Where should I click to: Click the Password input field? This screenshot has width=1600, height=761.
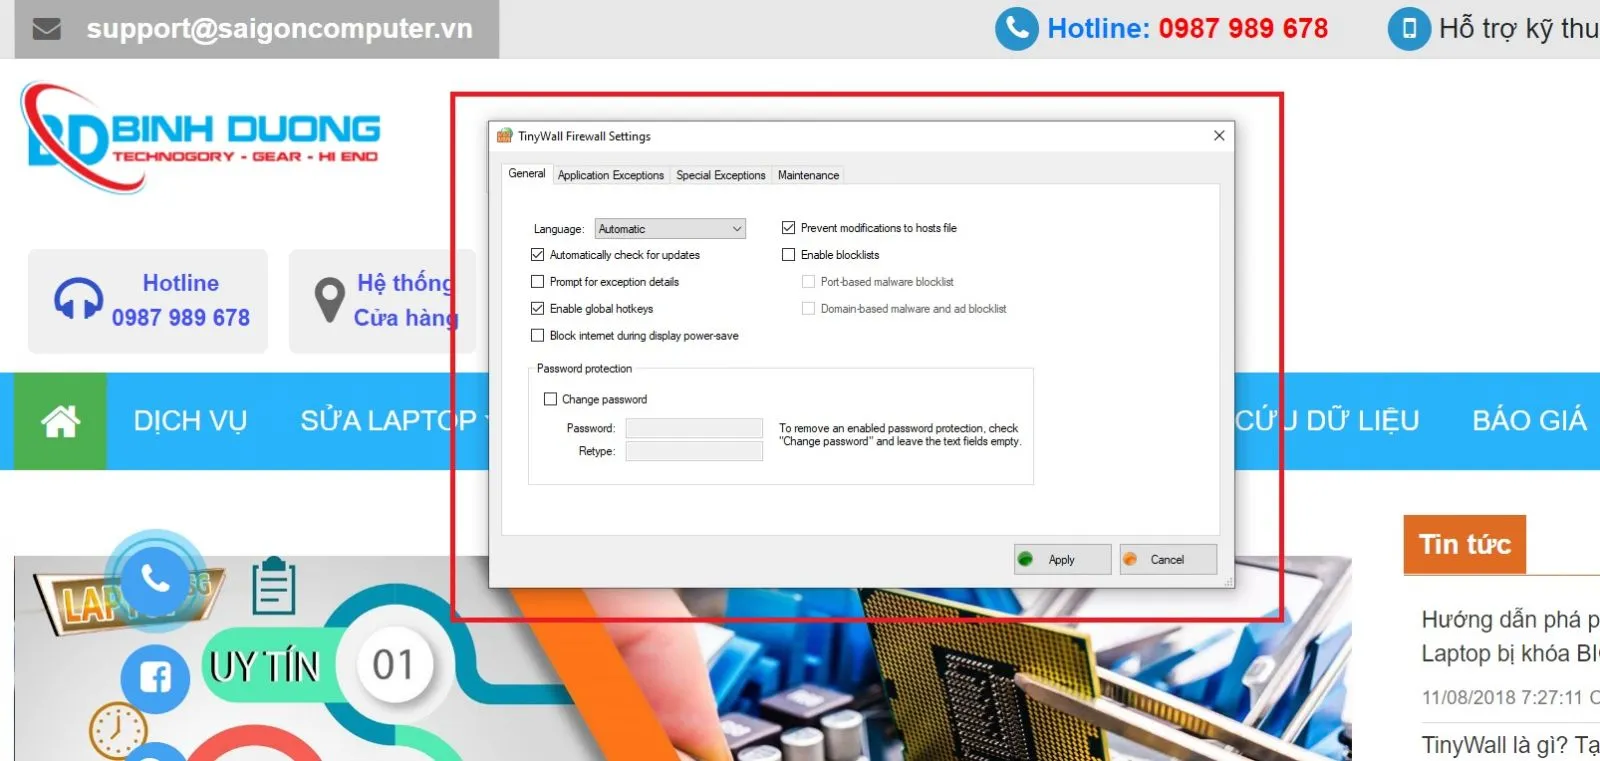tap(694, 428)
